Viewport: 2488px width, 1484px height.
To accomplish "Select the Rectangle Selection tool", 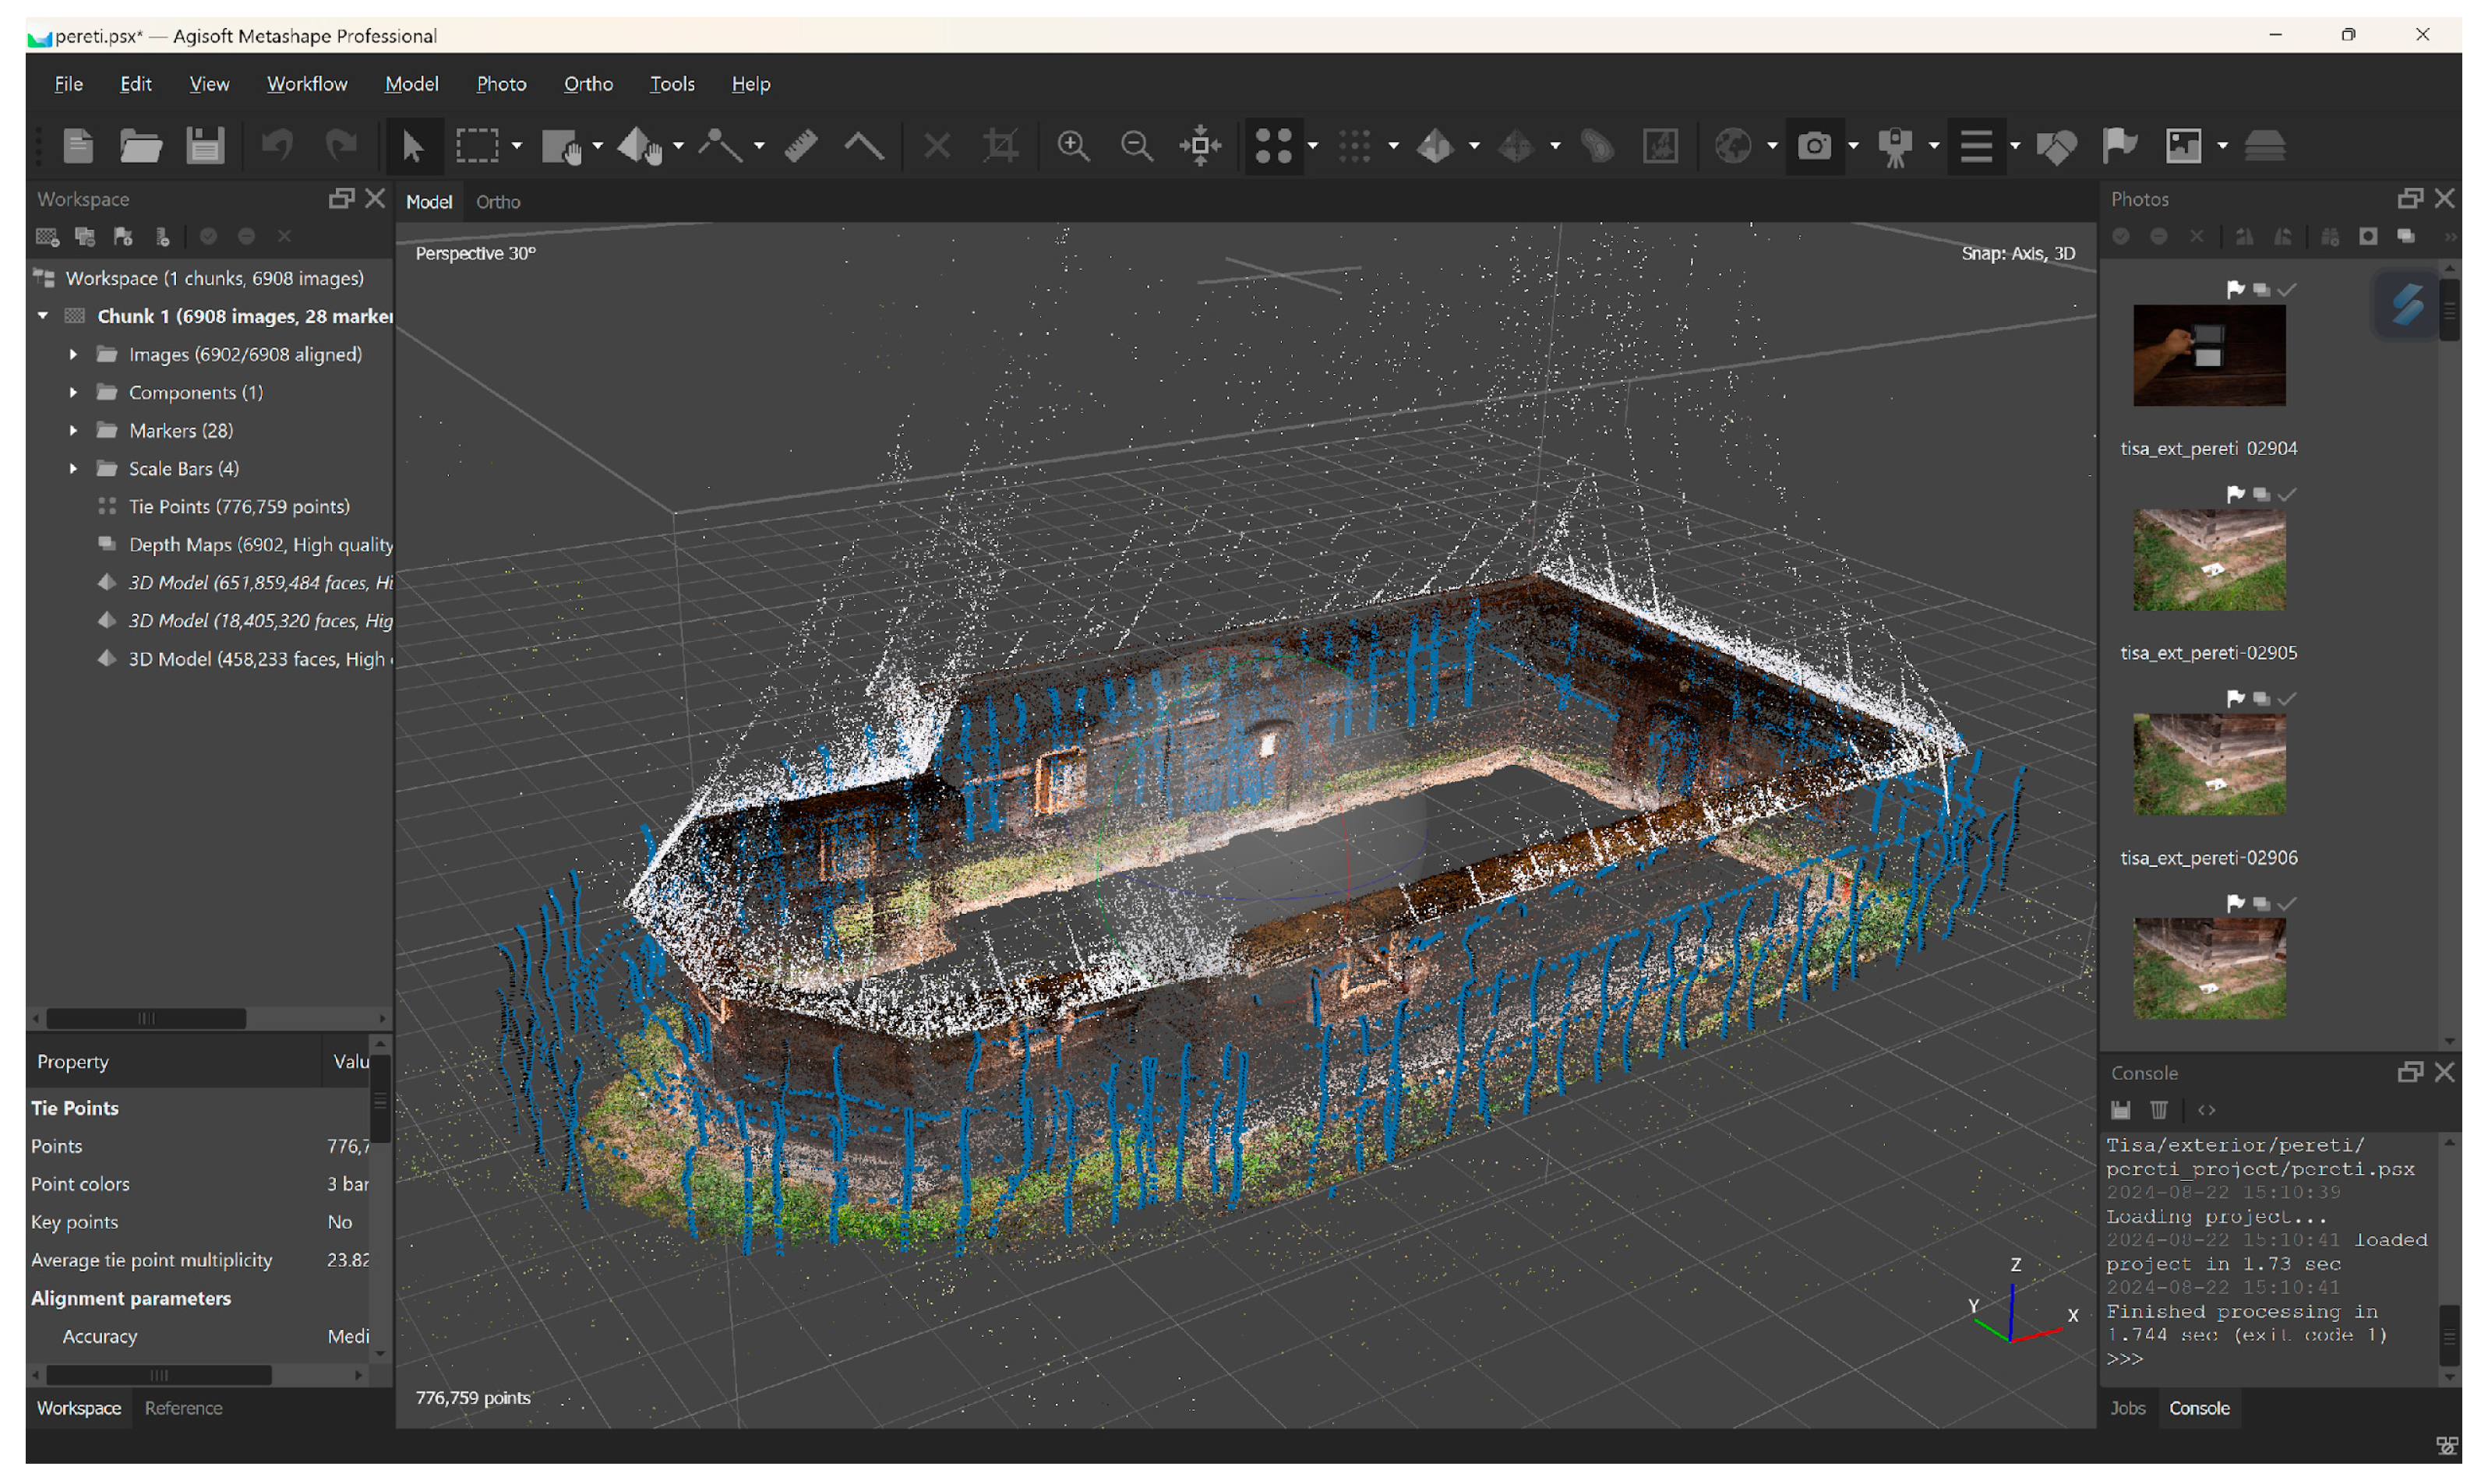I will pos(477,146).
